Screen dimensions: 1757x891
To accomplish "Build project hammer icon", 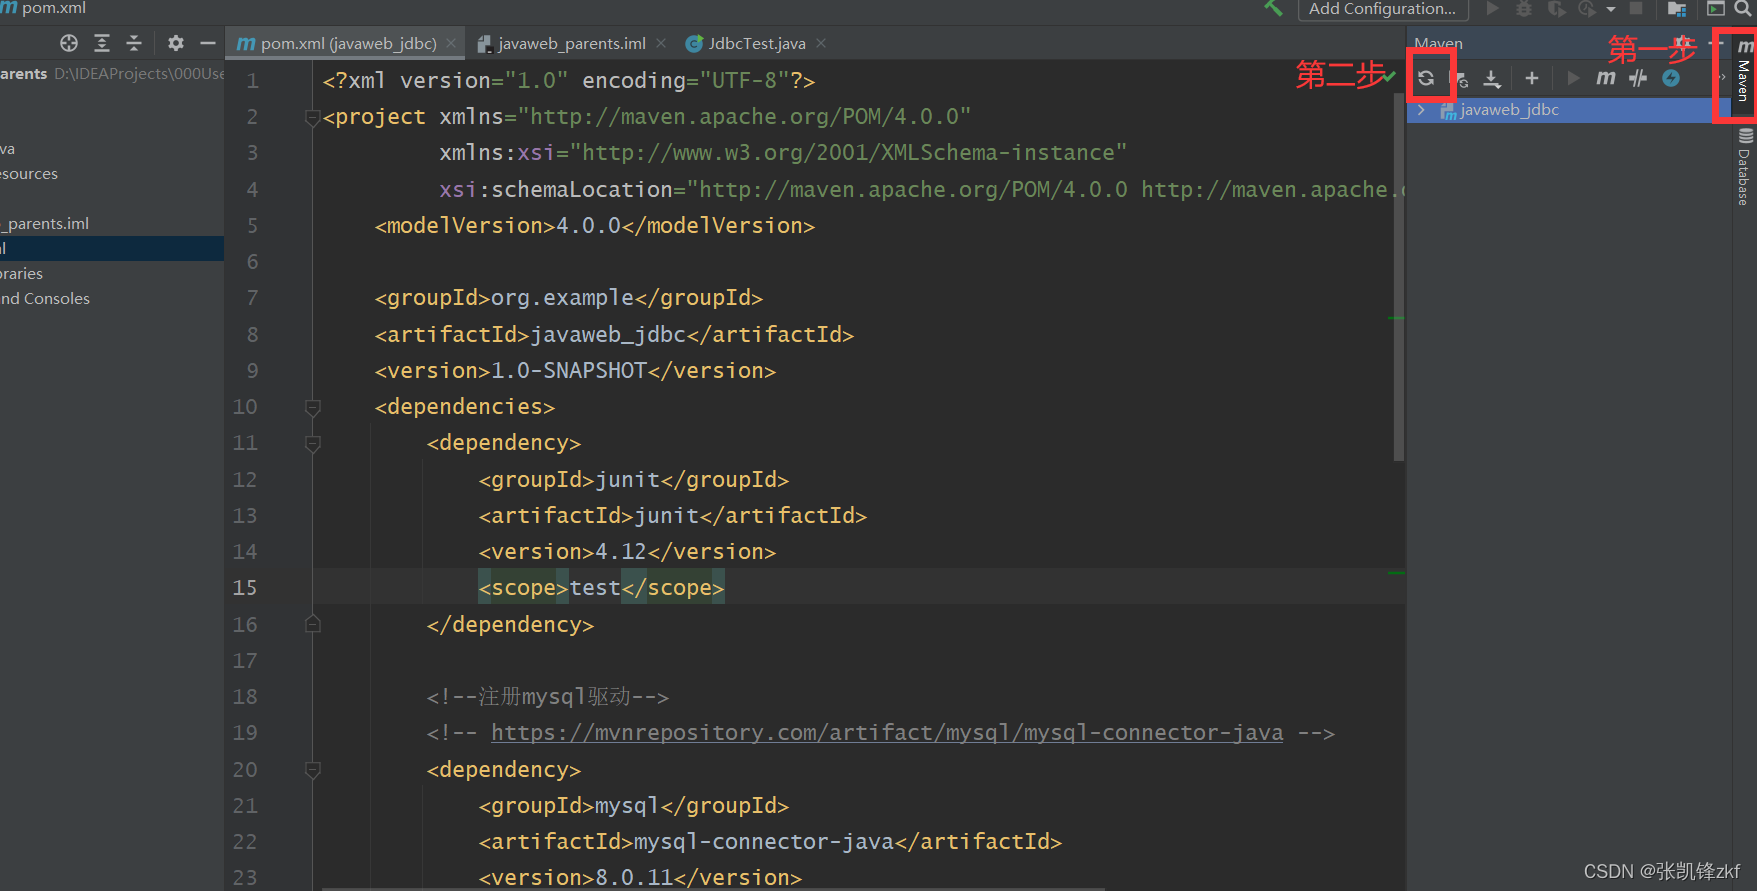I will click(1273, 8).
